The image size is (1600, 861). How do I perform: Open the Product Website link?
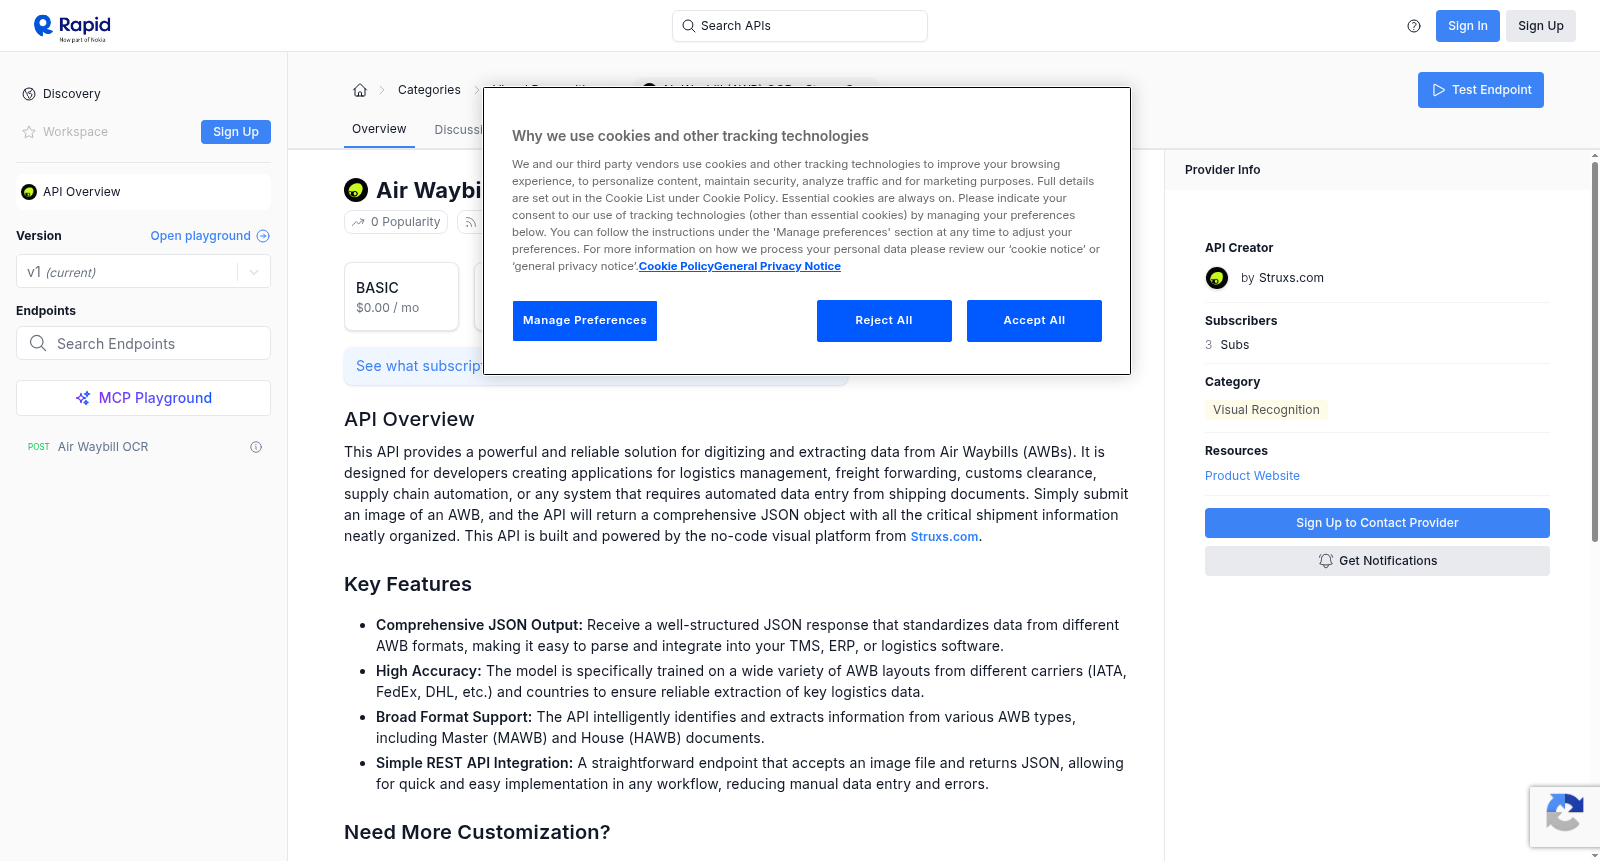(x=1252, y=476)
